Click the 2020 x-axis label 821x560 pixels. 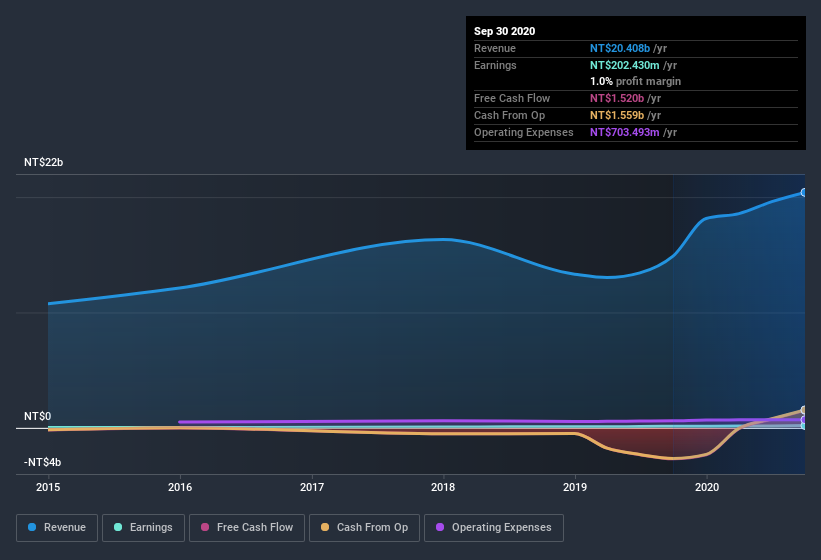tap(707, 487)
